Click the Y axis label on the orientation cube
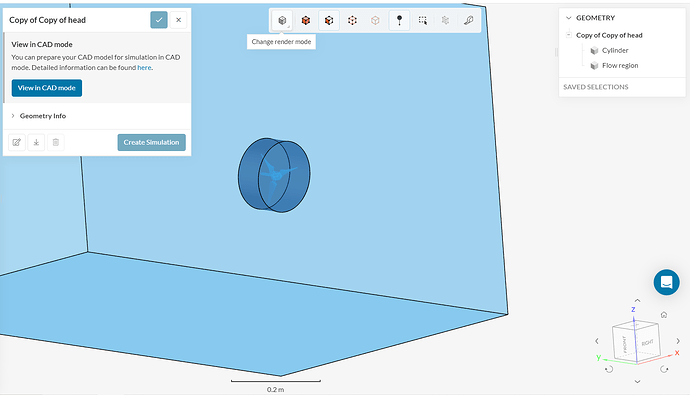The image size is (690, 395). click(598, 358)
